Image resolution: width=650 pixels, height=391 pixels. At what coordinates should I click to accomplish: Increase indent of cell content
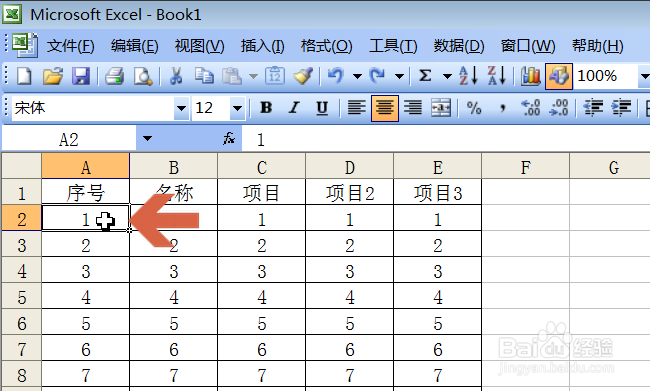click(621, 108)
